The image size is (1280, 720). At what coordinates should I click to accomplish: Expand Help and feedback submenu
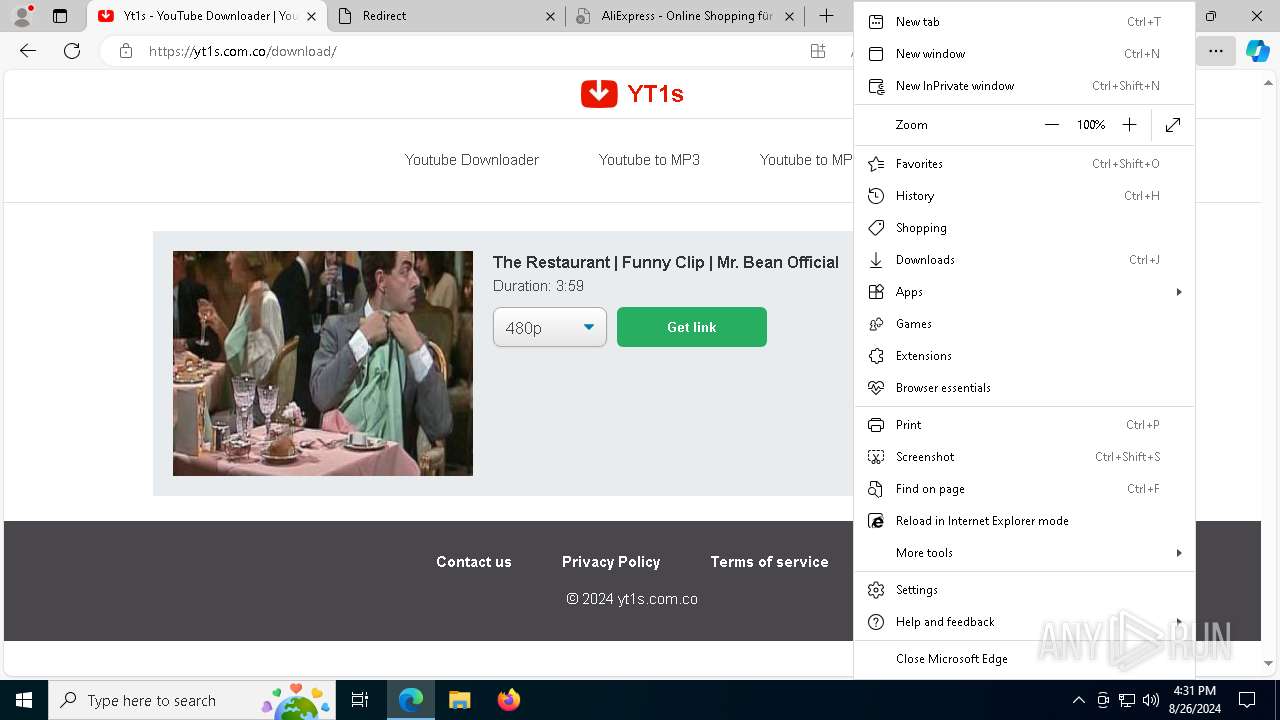pos(1024,622)
